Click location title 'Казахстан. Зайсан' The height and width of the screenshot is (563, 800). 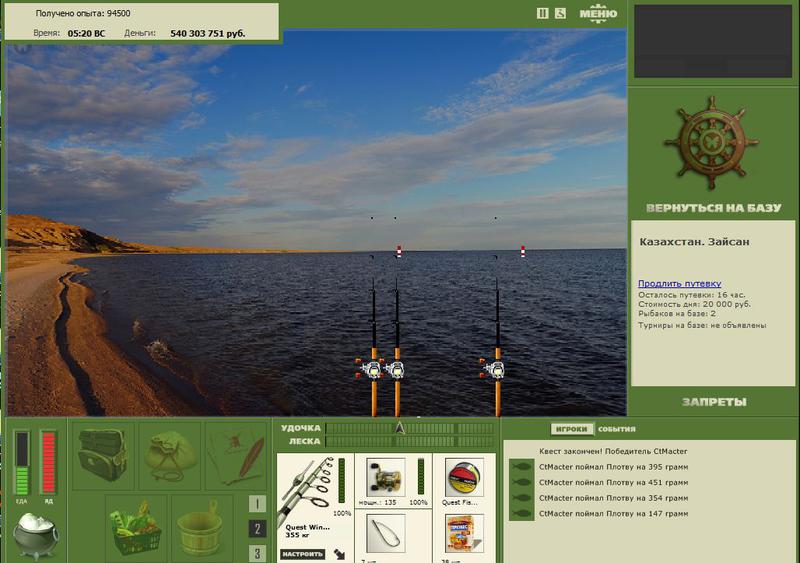[x=694, y=242]
